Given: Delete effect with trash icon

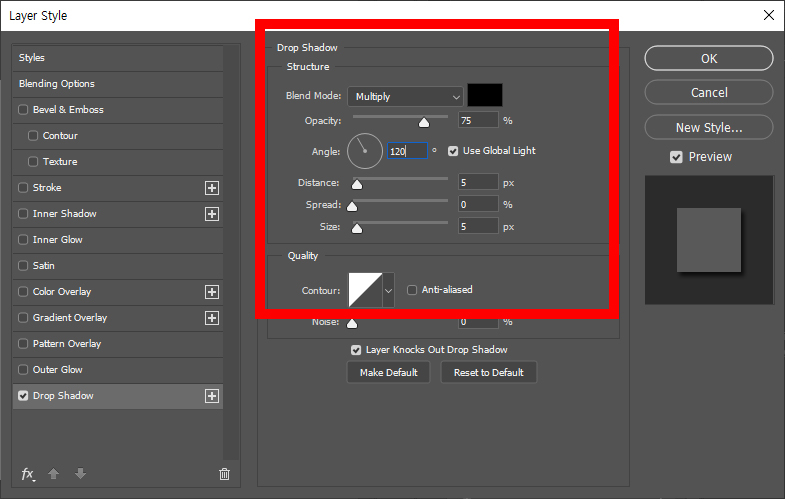Looking at the screenshot, I should [x=224, y=473].
